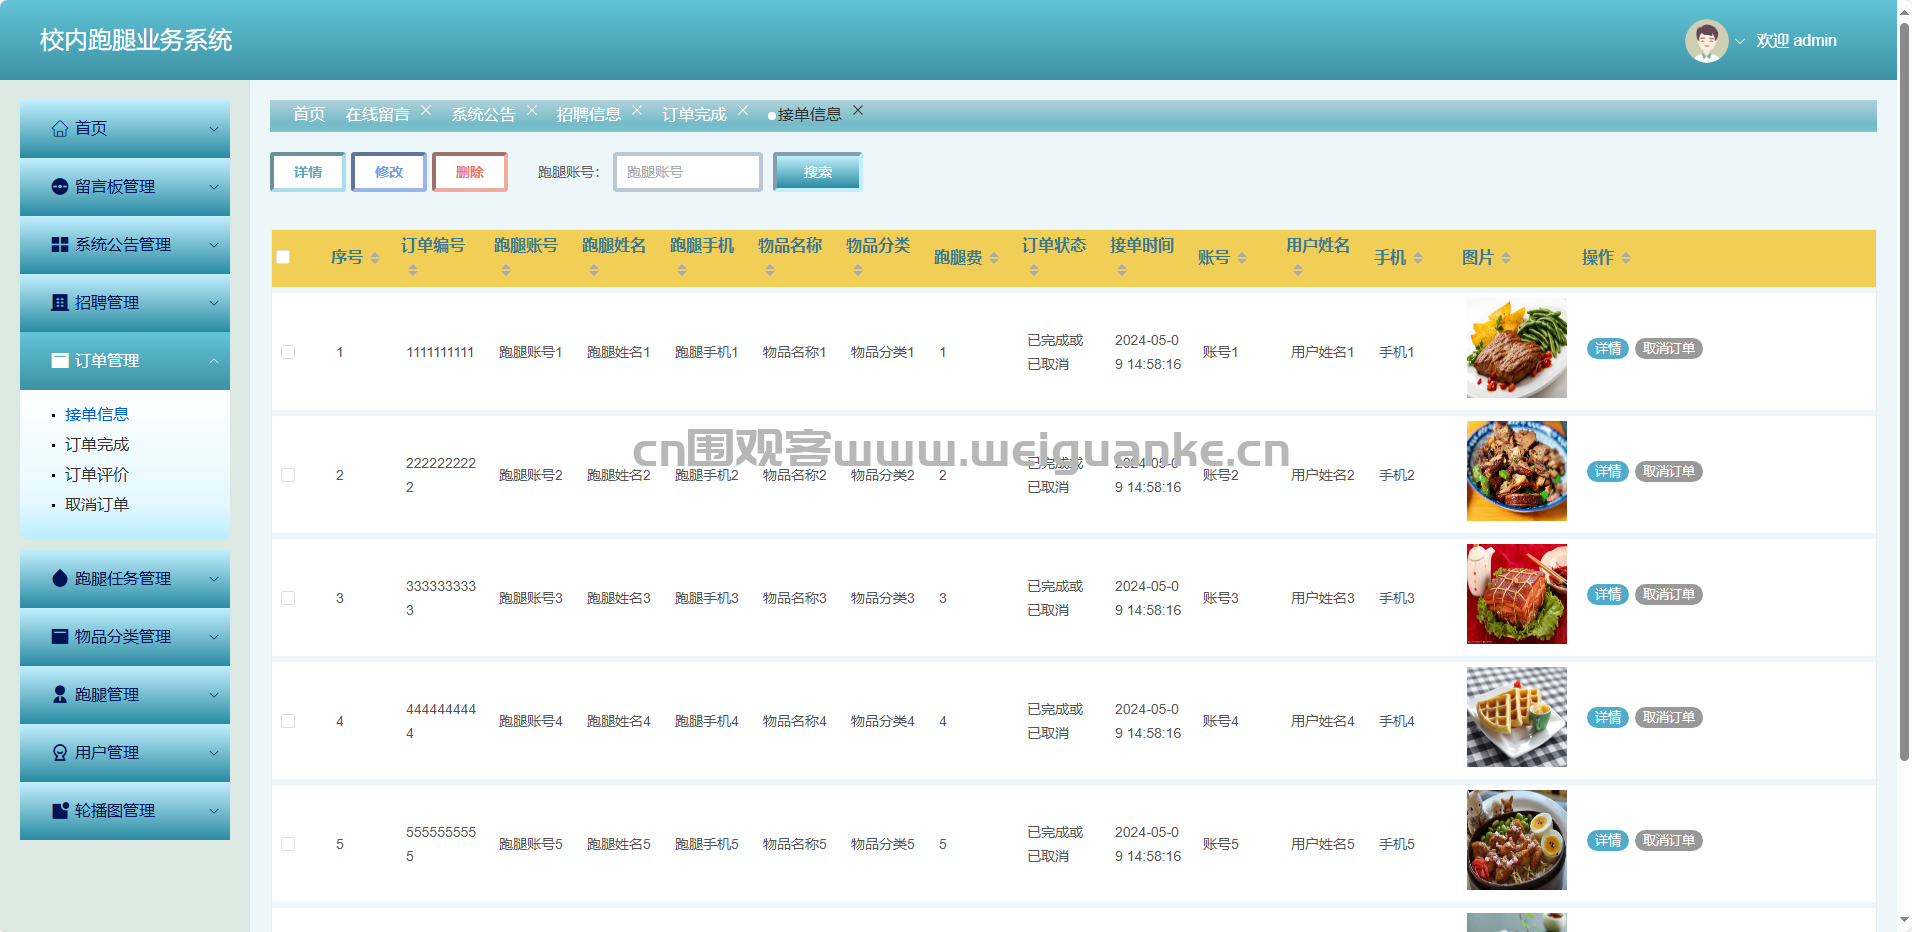The height and width of the screenshot is (932, 1912).
Task: Click 取消订单 for order 4444444444
Action: tap(1668, 718)
